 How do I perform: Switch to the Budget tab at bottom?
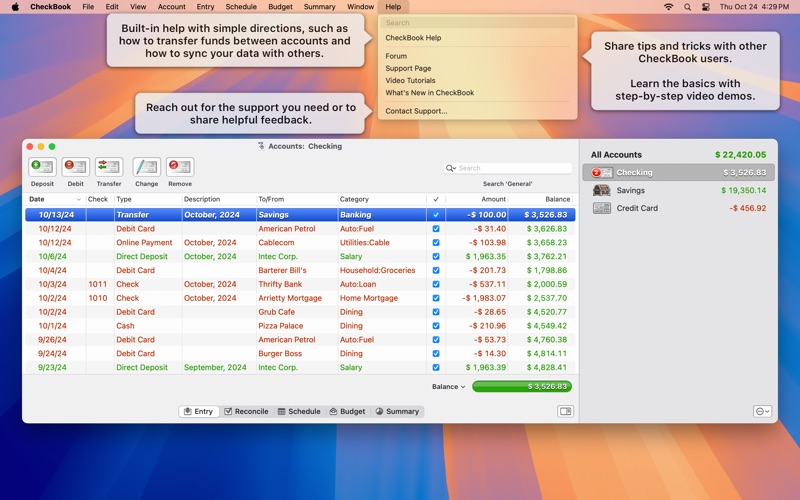pos(347,411)
